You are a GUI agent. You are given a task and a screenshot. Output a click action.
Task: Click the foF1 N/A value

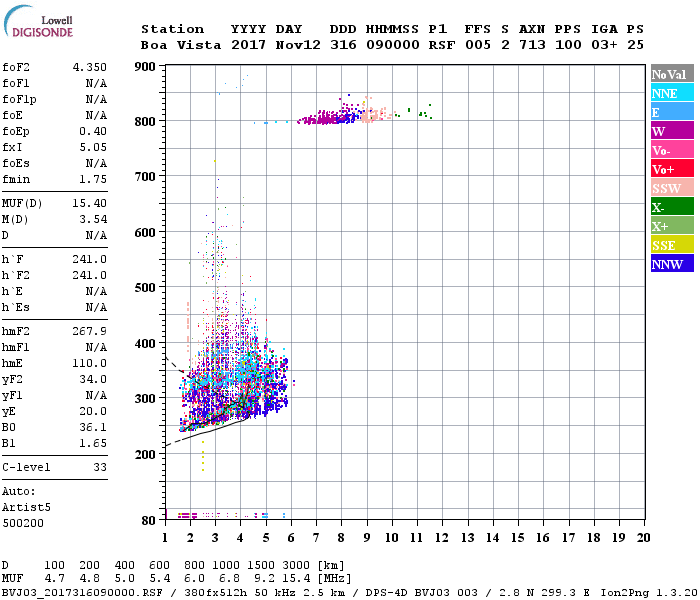point(96,83)
